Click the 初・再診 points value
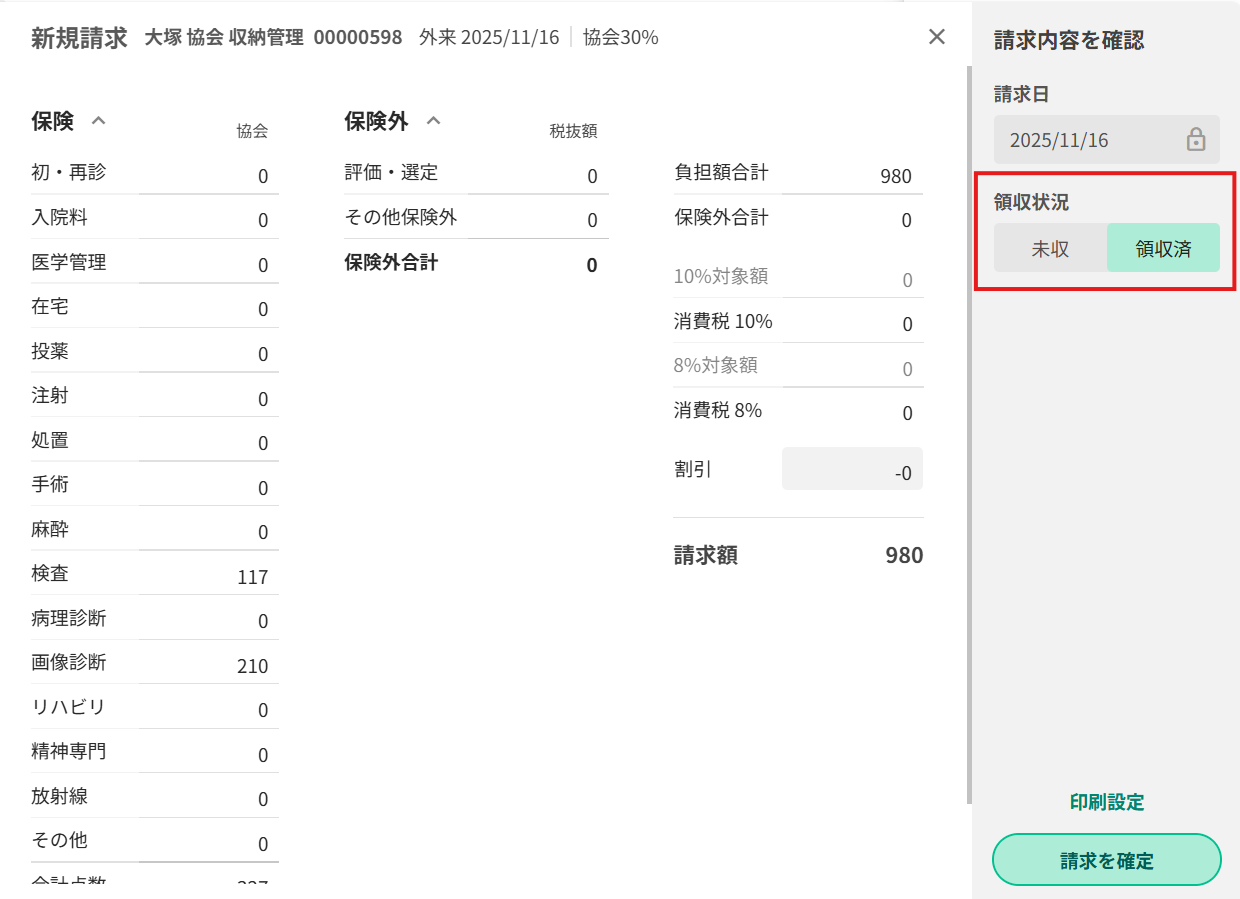 tap(262, 177)
